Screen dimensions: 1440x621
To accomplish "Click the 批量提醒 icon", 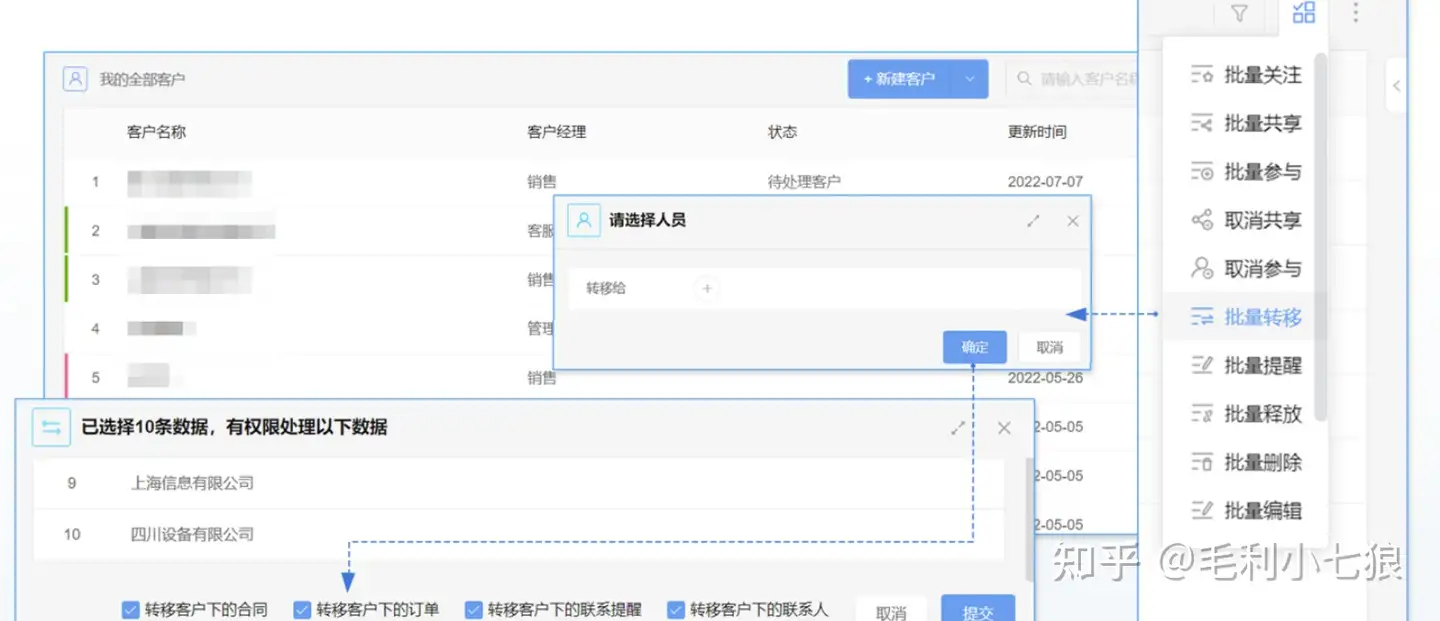I will point(1202,366).
